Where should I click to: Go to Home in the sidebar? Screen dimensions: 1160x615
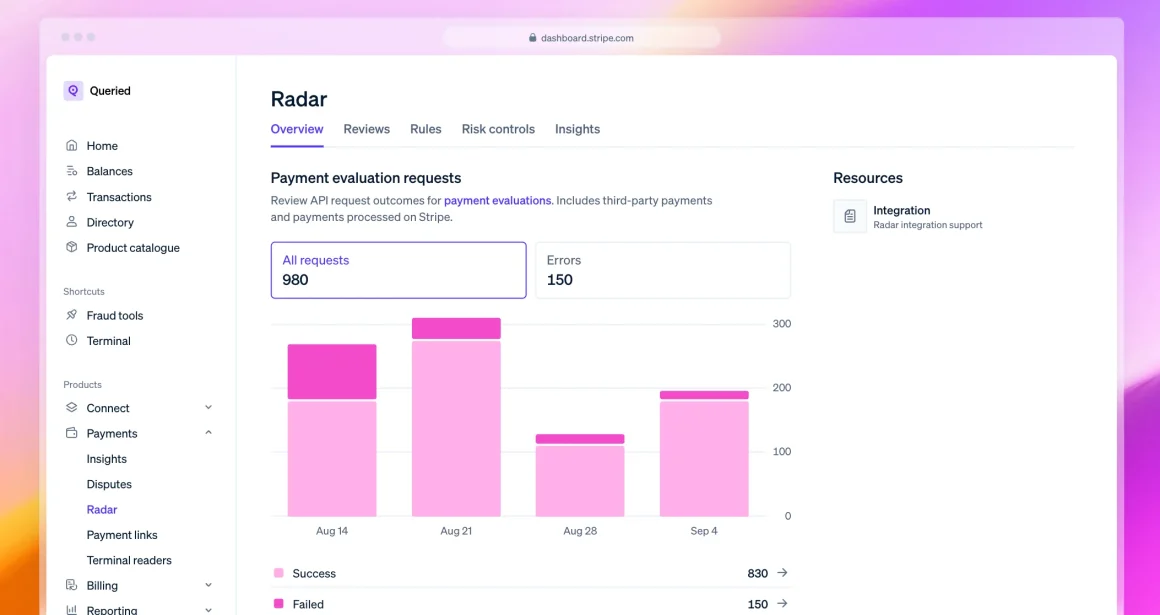102,146
